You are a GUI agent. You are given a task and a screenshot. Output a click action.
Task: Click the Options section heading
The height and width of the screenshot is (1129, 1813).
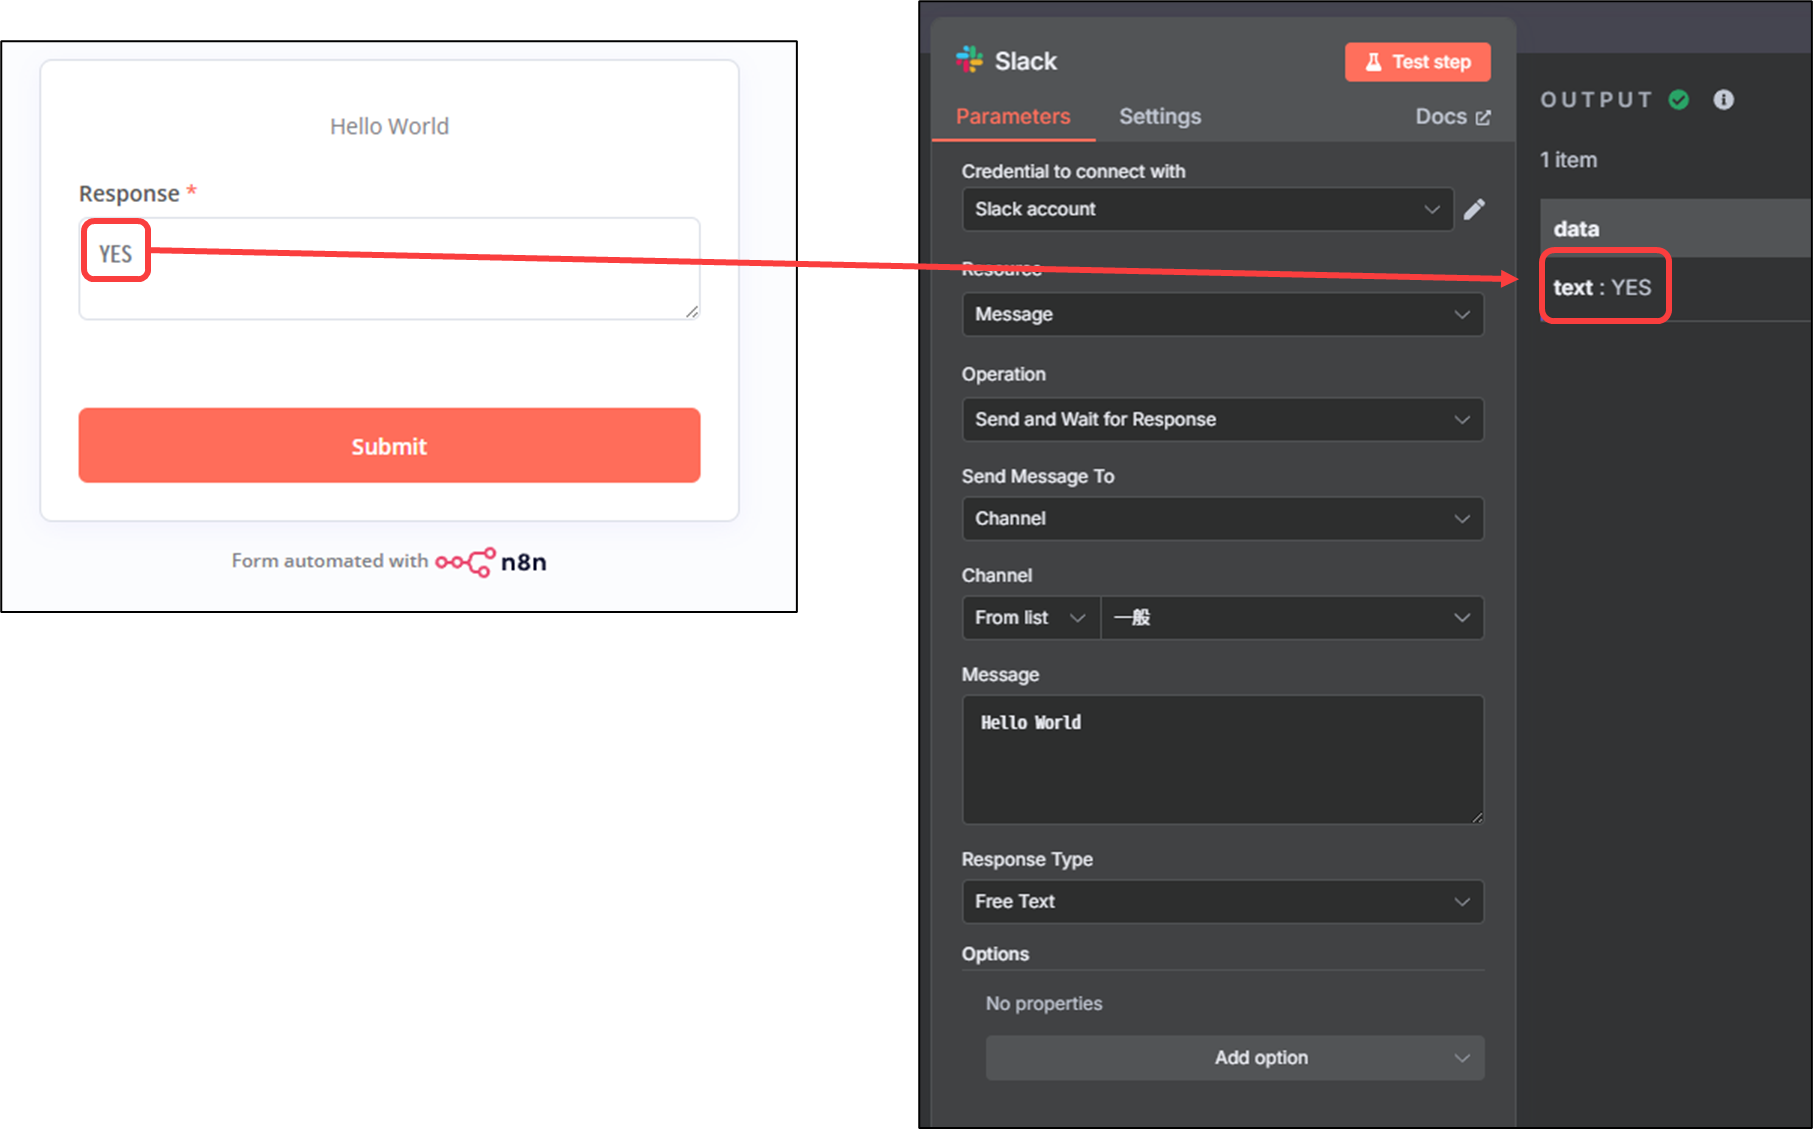click(x=995, y=954)
